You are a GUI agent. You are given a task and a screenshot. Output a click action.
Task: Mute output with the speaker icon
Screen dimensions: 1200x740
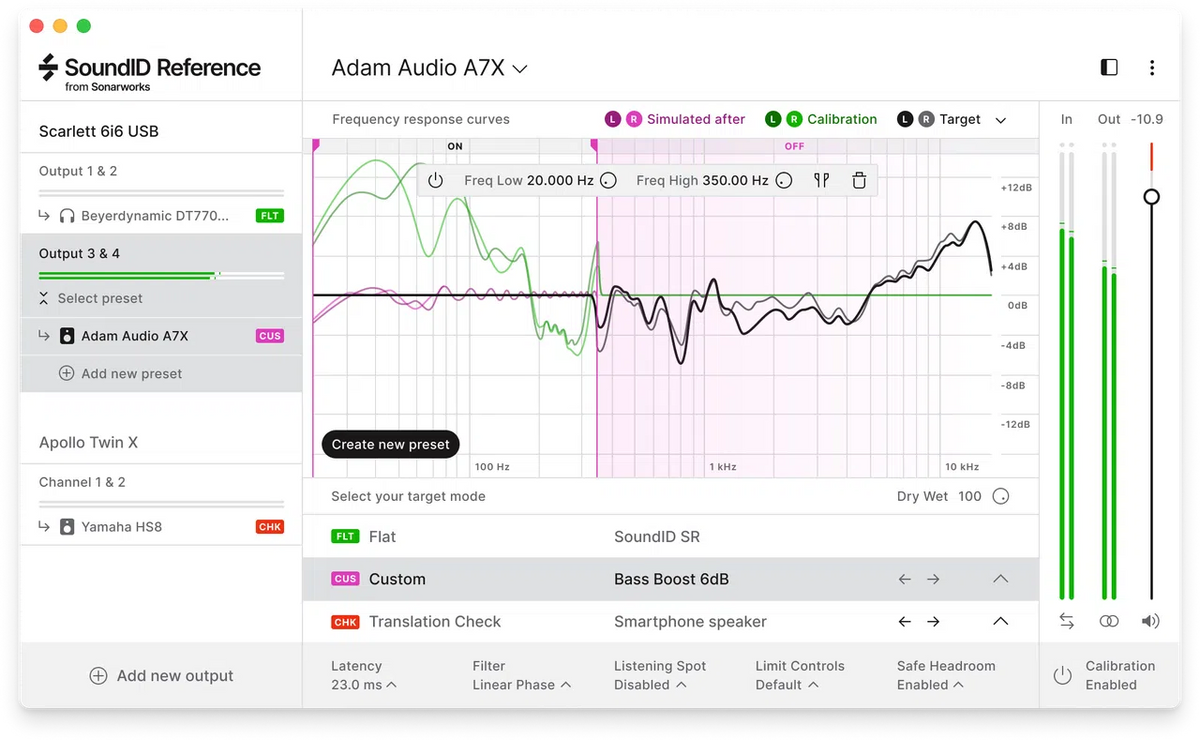coord(1150,621)
